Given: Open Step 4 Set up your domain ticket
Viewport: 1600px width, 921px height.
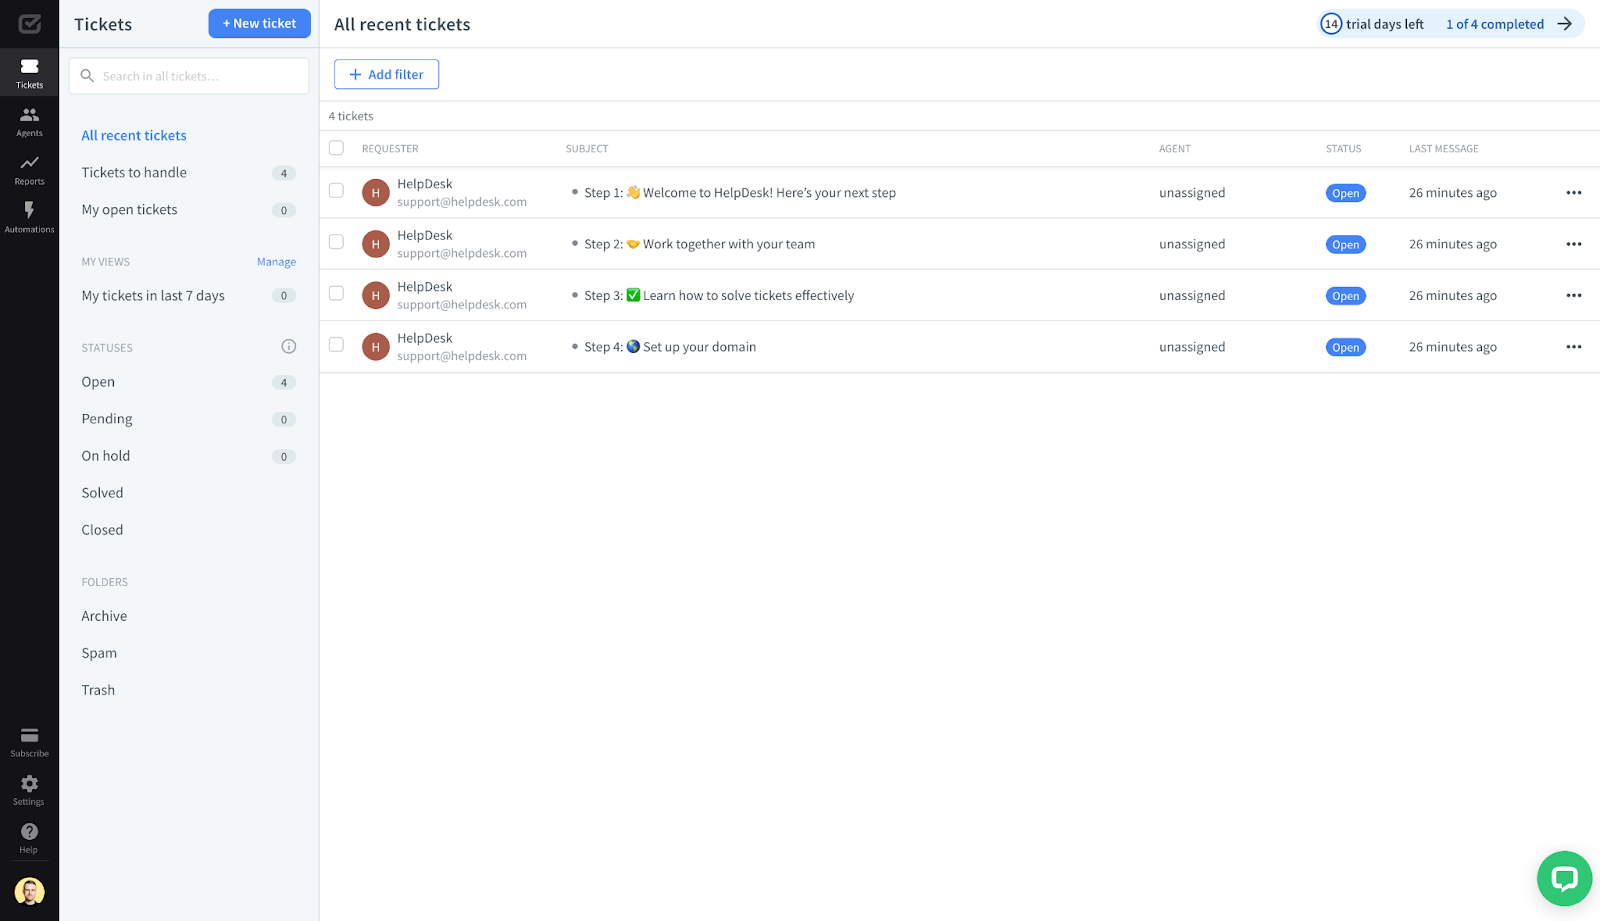Looking at the screenshot, I should (x=670, y=347).
